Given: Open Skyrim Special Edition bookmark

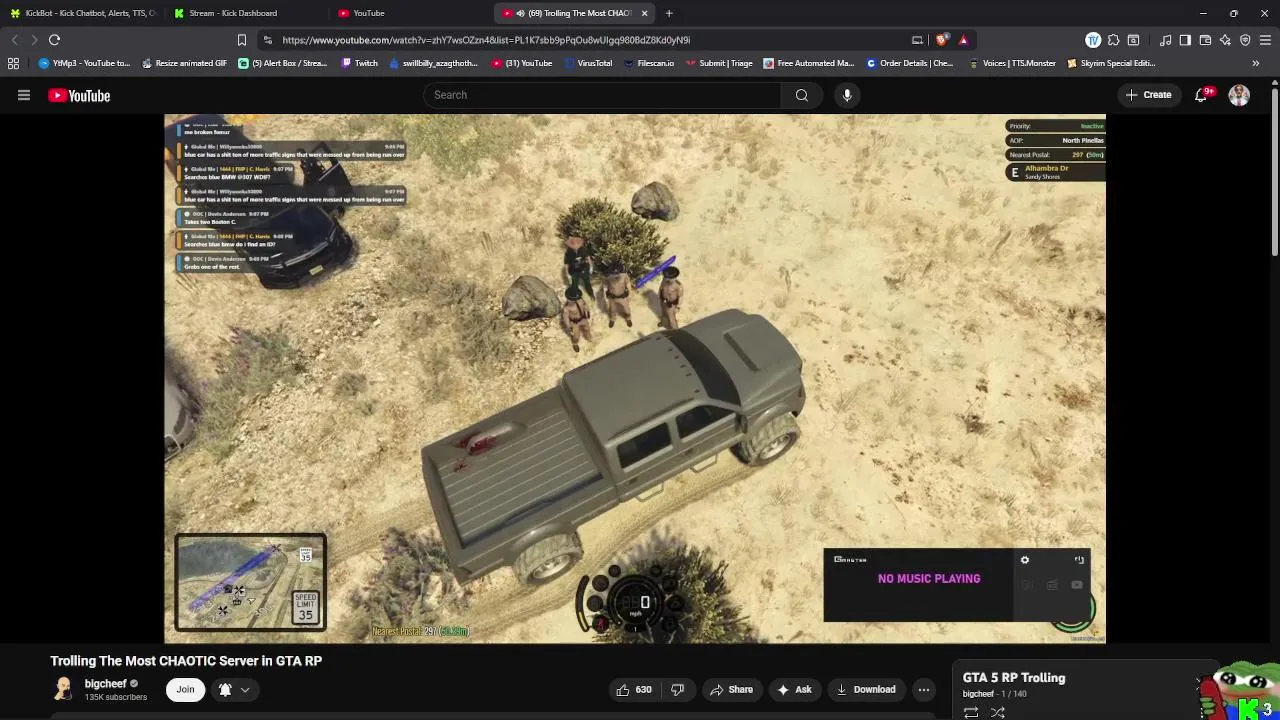Looking at the screenshot, I should 1111,63.
